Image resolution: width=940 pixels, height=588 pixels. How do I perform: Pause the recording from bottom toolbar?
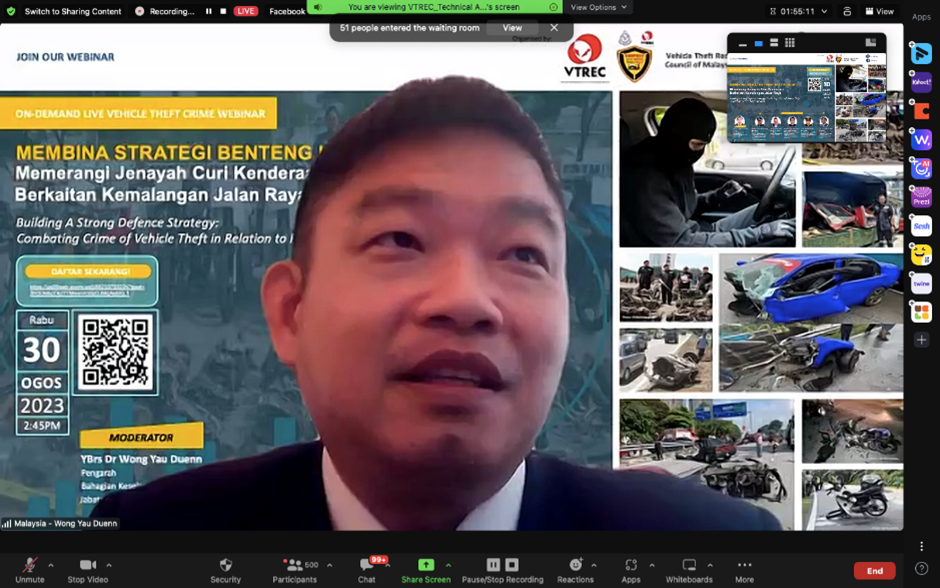tap(493, 565)
